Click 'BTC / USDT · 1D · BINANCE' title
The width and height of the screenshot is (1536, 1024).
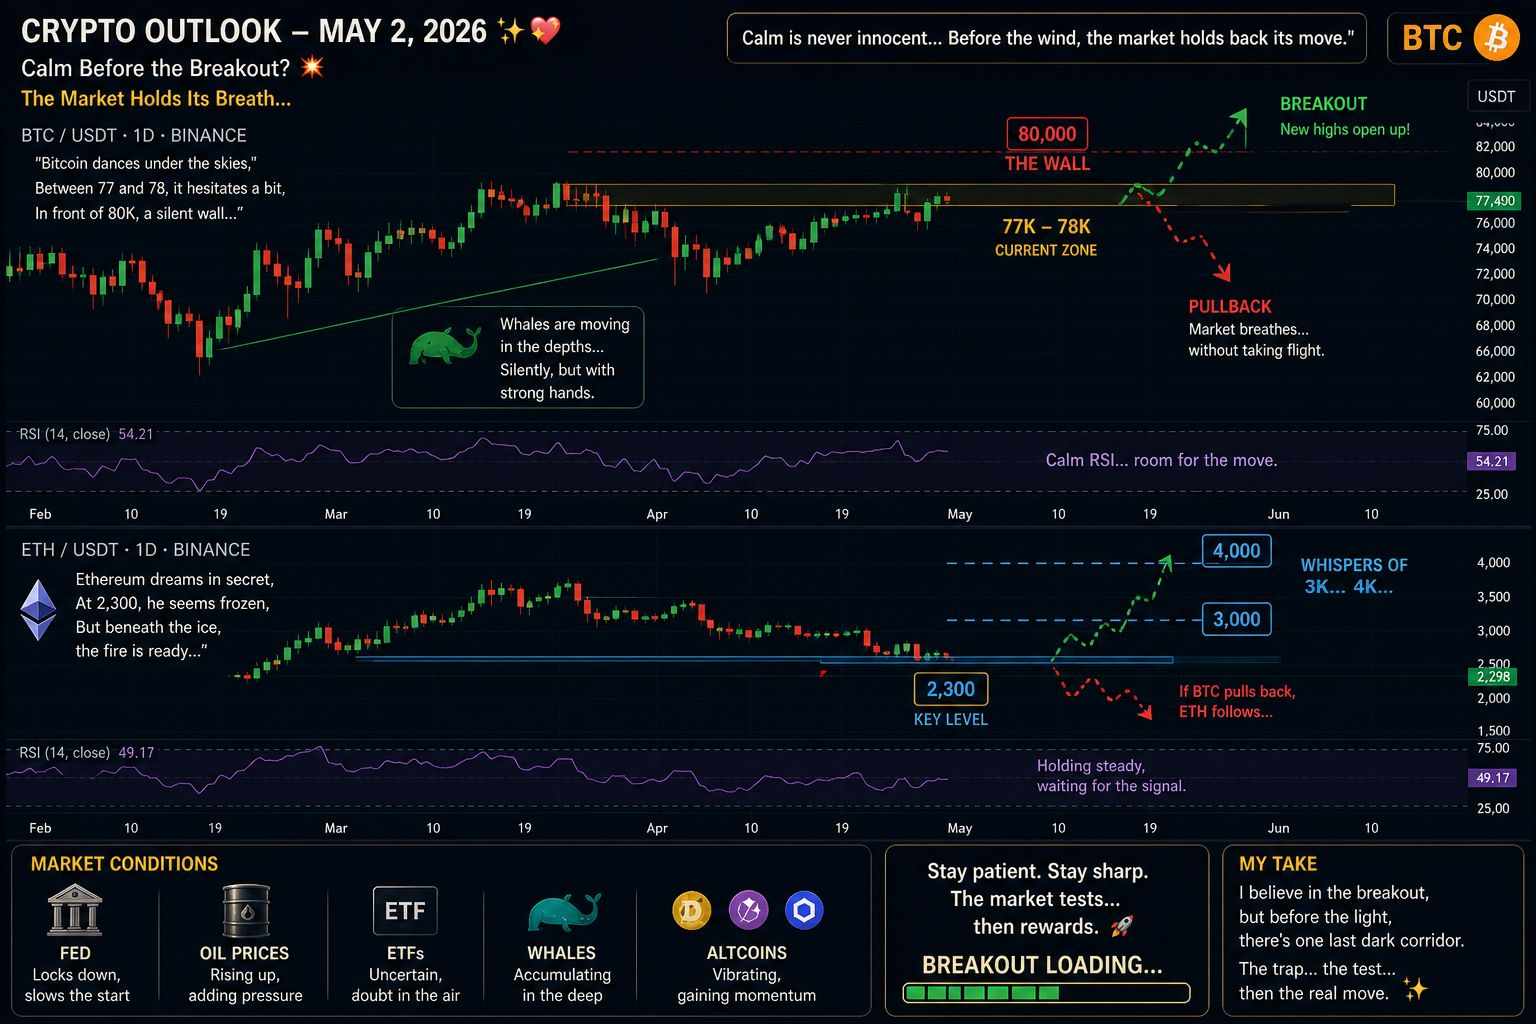[134, 135]
